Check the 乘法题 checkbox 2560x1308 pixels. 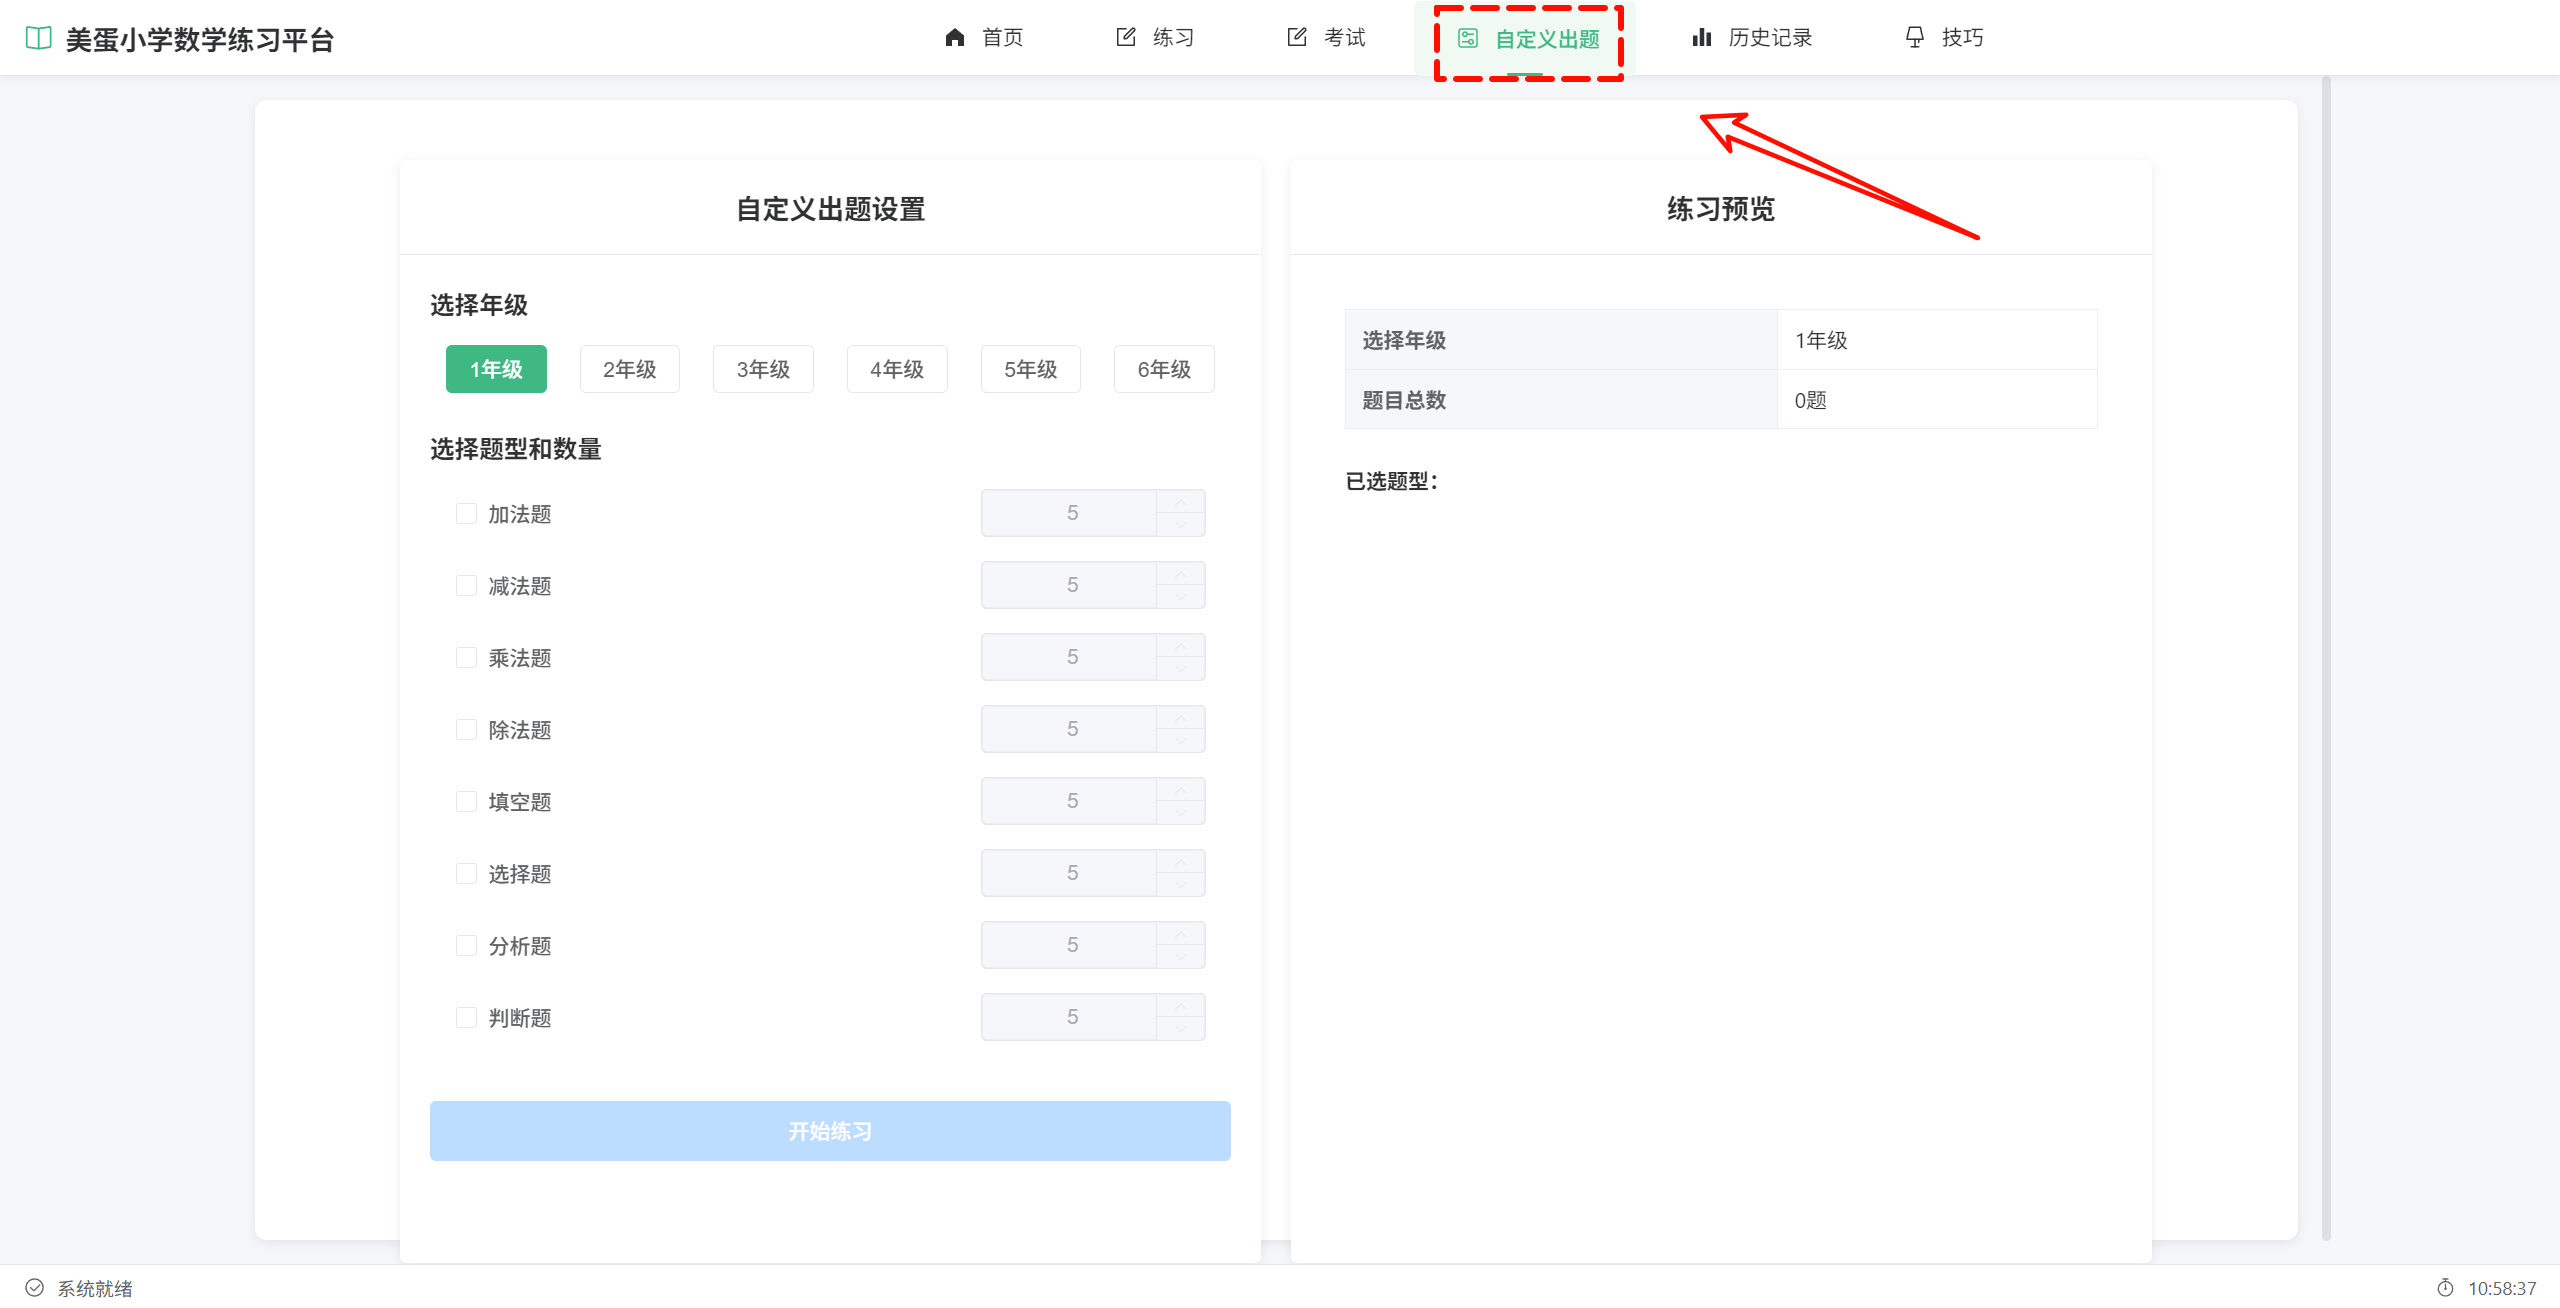pos(466,658)
